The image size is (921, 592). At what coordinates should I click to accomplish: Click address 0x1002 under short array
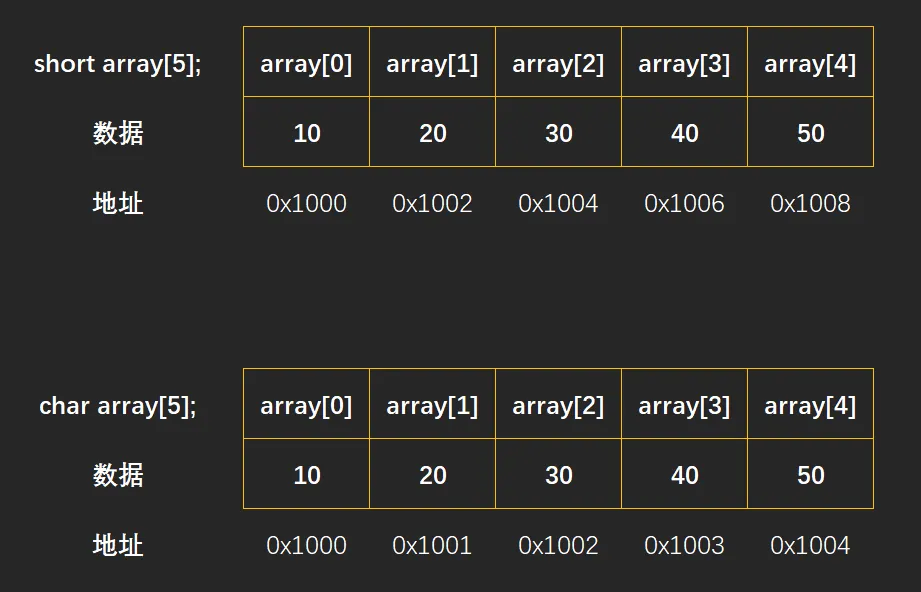point(432,204)
